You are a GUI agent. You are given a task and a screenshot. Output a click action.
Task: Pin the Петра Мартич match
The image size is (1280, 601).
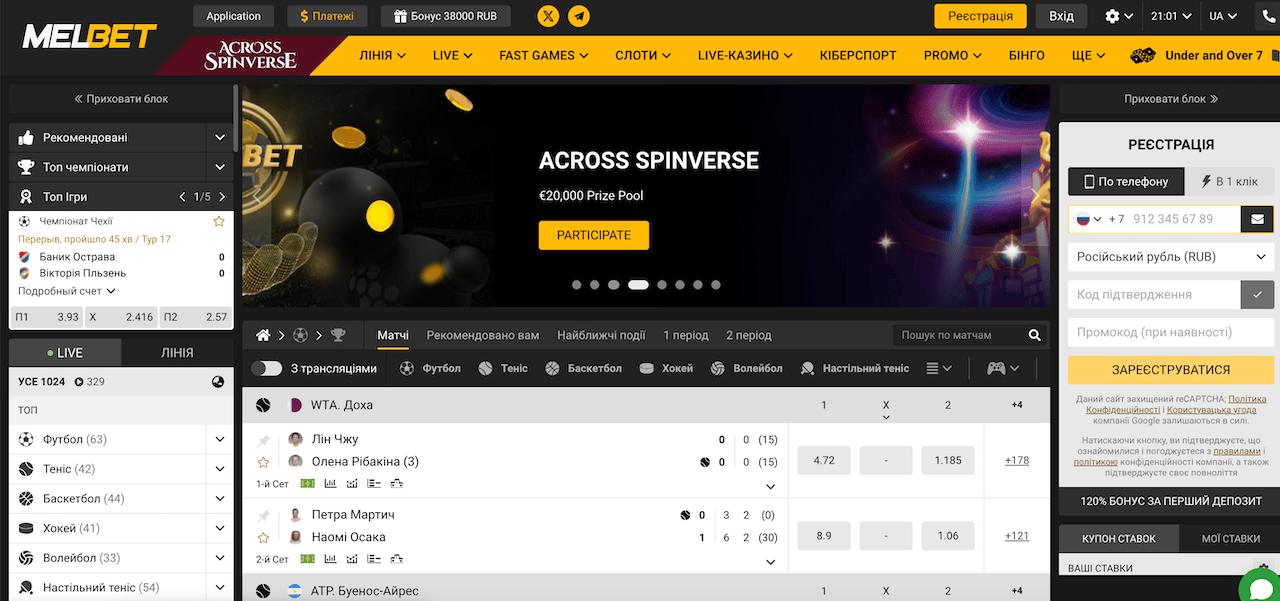[x=264, y=515]
